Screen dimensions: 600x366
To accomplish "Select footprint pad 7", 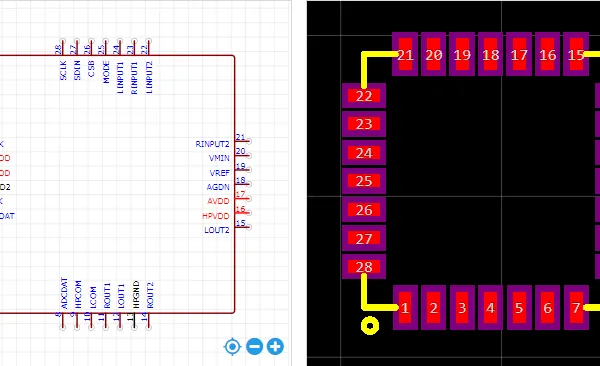I will pyautogui.click(x=576, y=307).
